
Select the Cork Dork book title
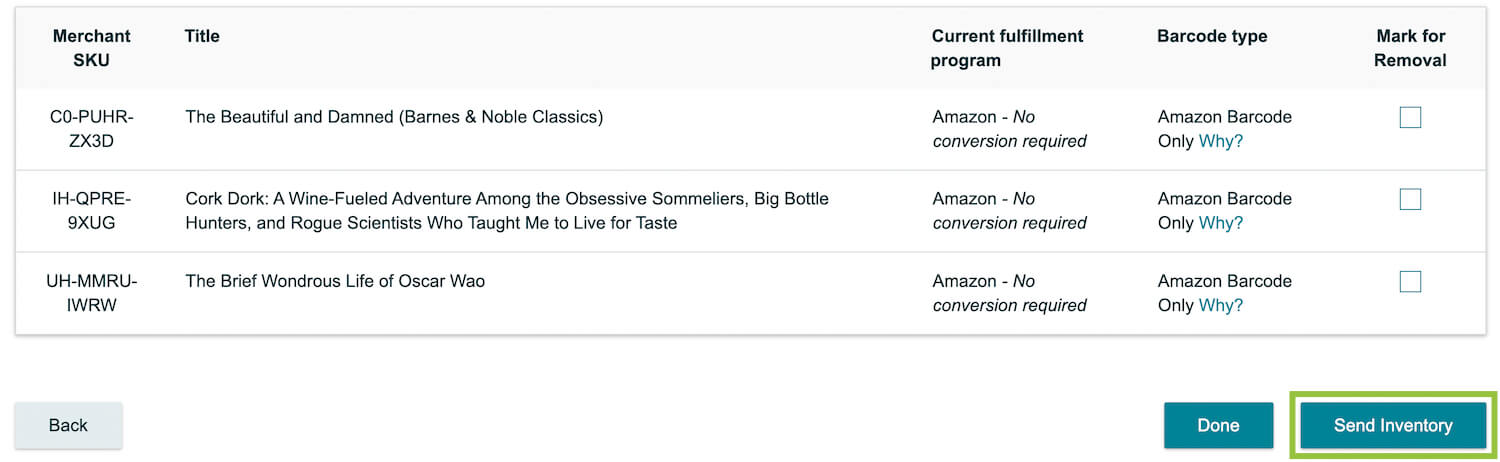pyautogui.click(x=507, y=211)
